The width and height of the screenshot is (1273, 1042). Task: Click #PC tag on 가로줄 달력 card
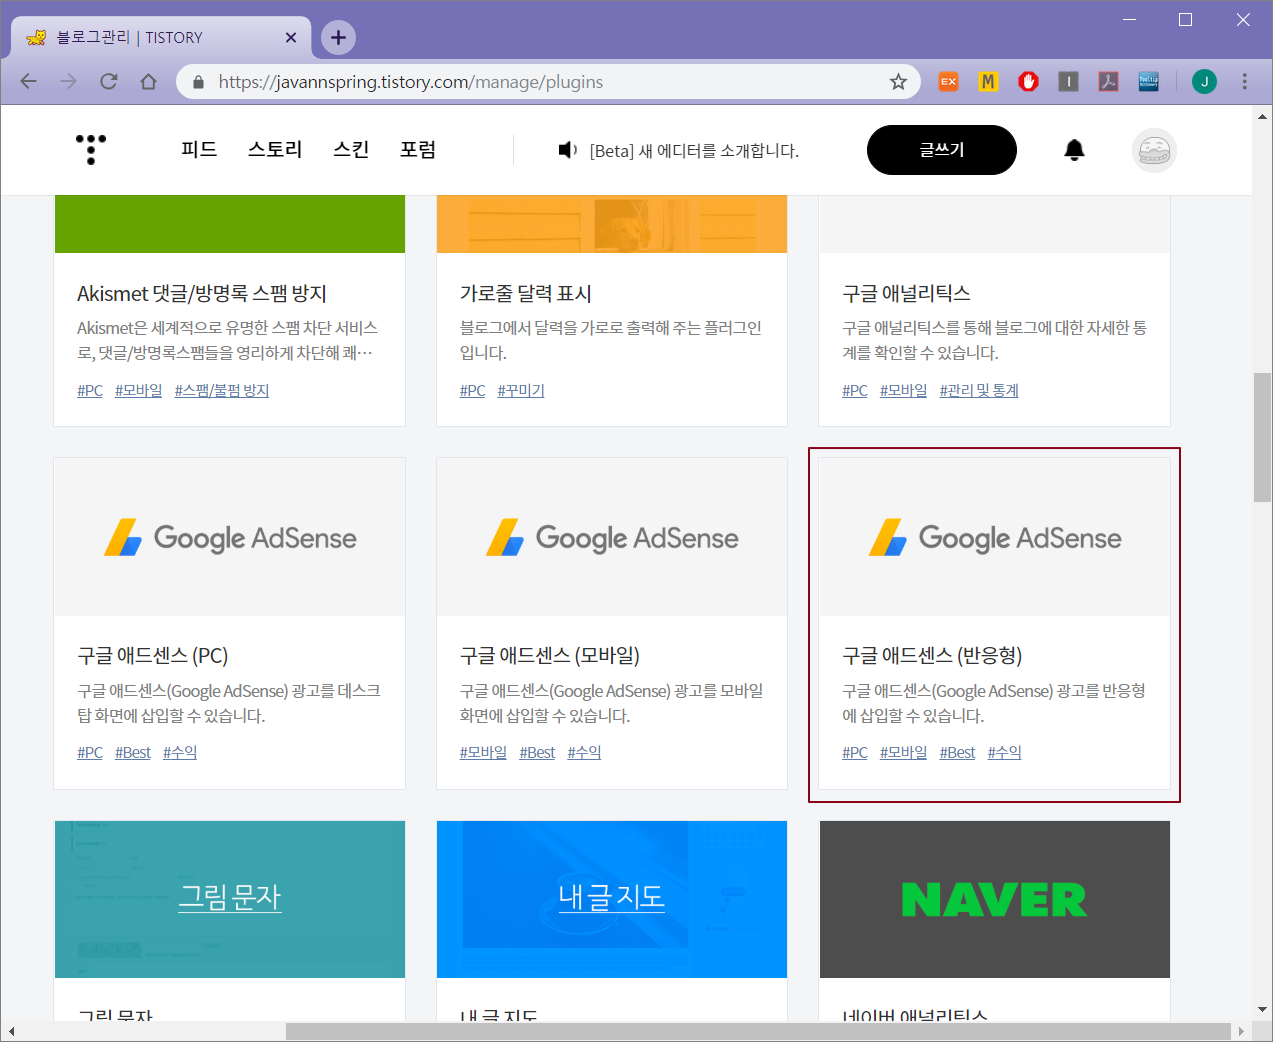(472, 391)
